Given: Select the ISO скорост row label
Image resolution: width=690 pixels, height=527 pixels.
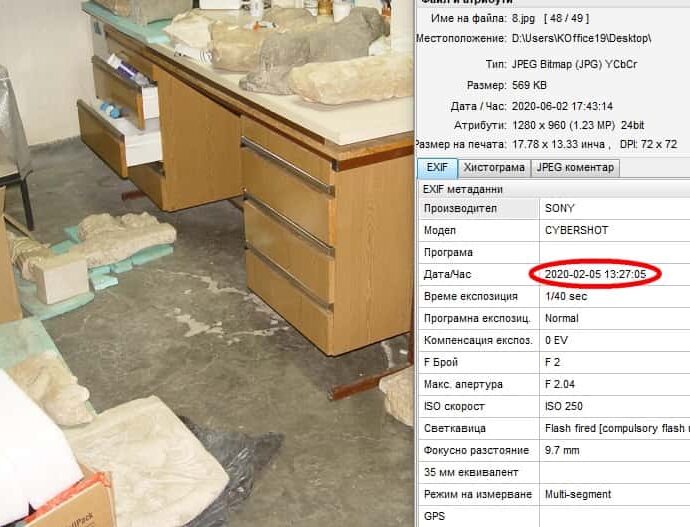Looking at the screenshot, I should [454, 406].
